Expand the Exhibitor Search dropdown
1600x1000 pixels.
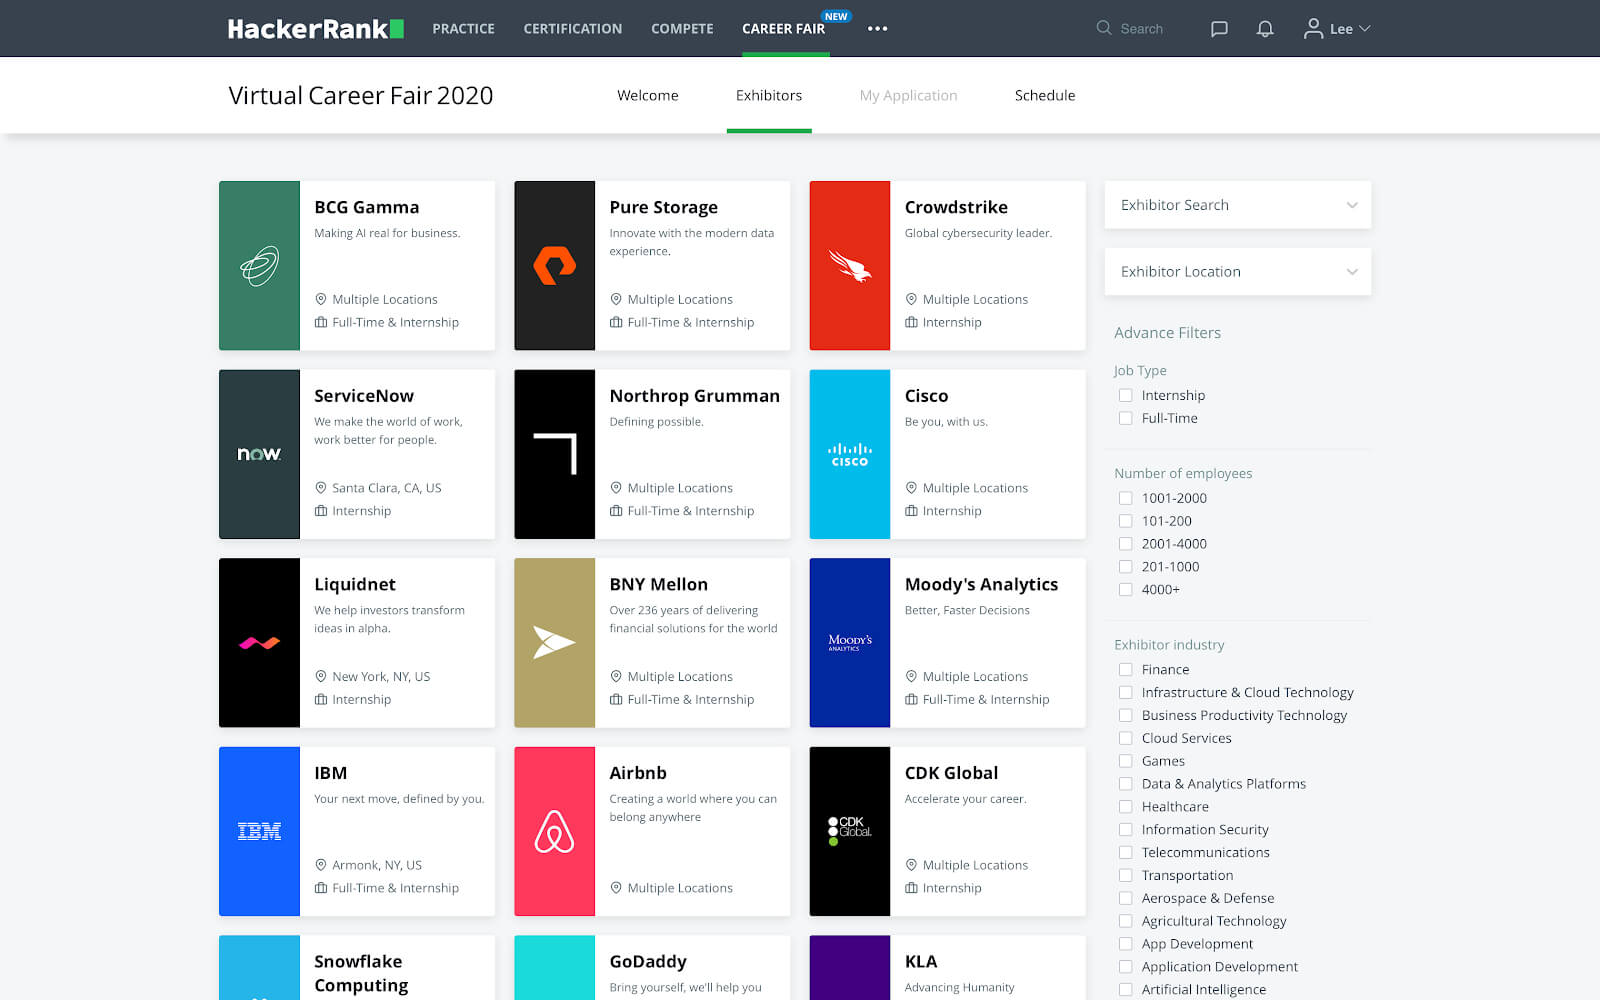(1238, 205)
